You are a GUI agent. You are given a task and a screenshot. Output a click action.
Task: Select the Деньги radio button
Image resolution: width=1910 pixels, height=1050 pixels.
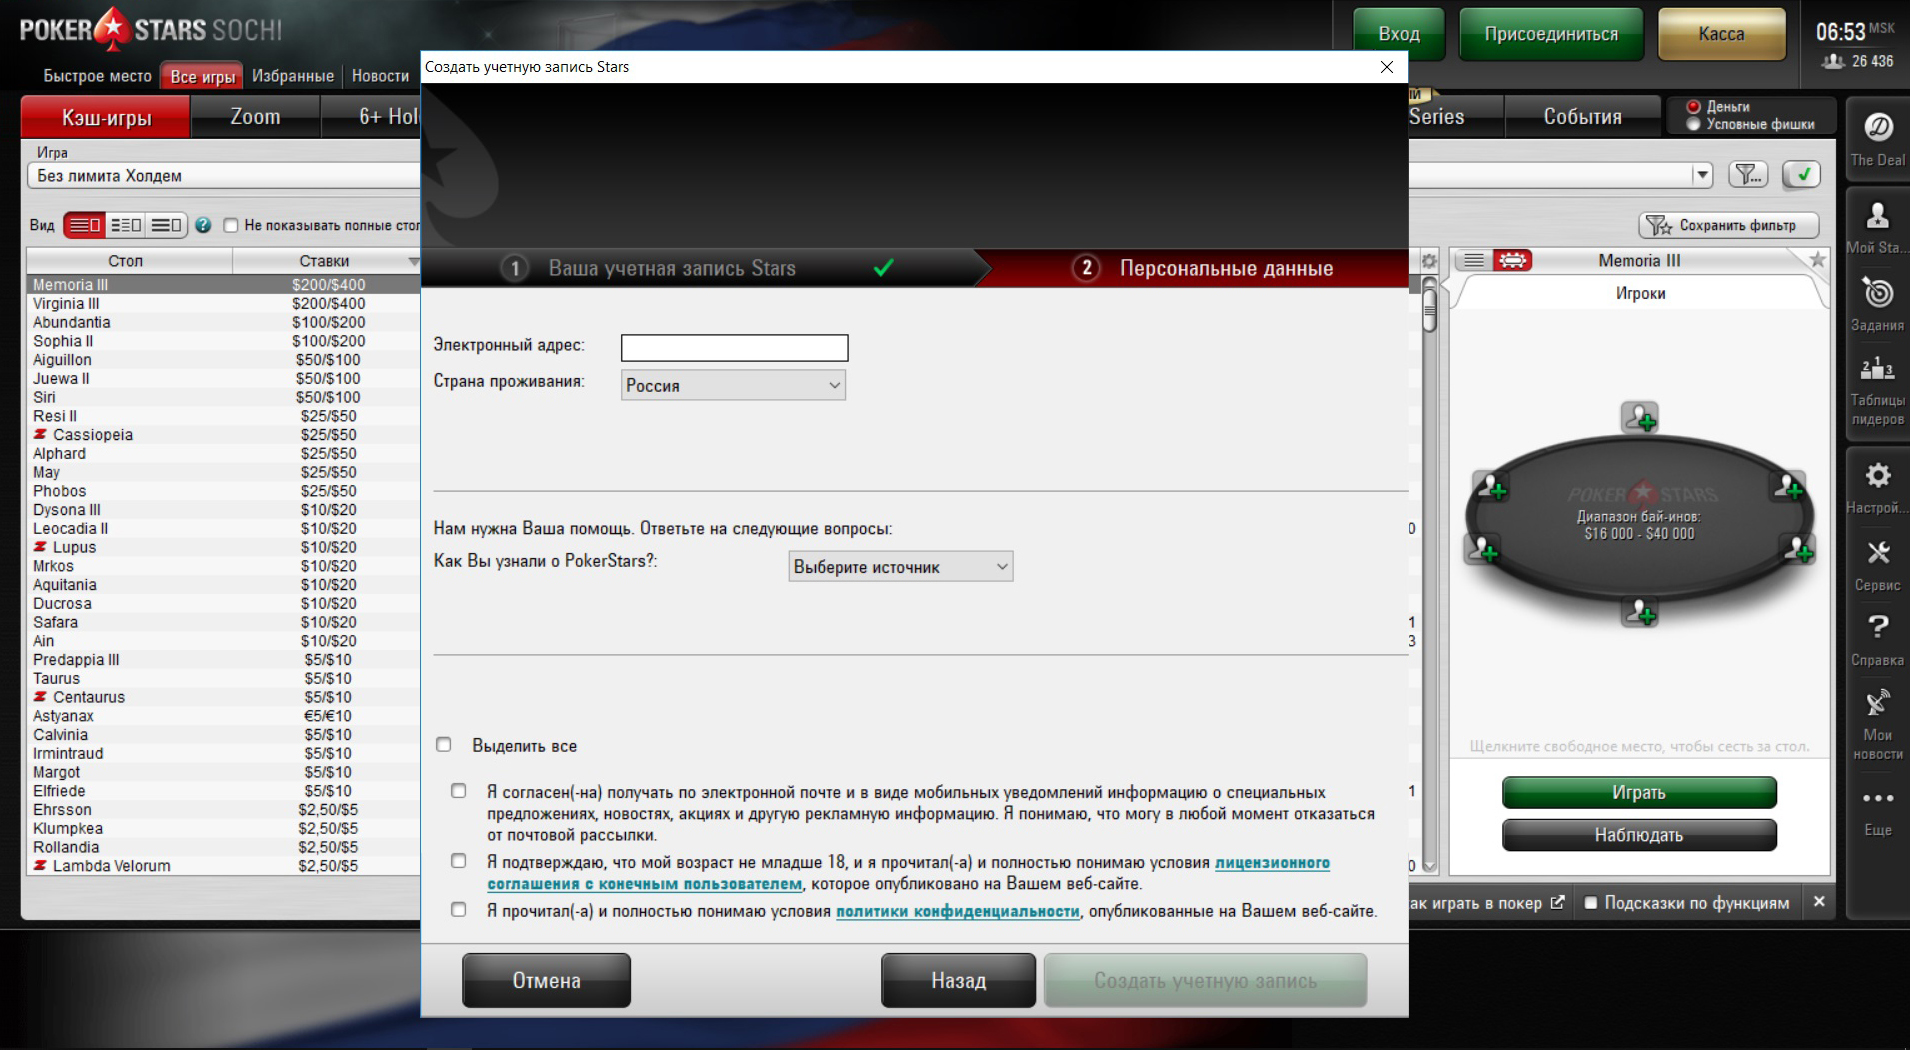click(x=1693, y=106)
